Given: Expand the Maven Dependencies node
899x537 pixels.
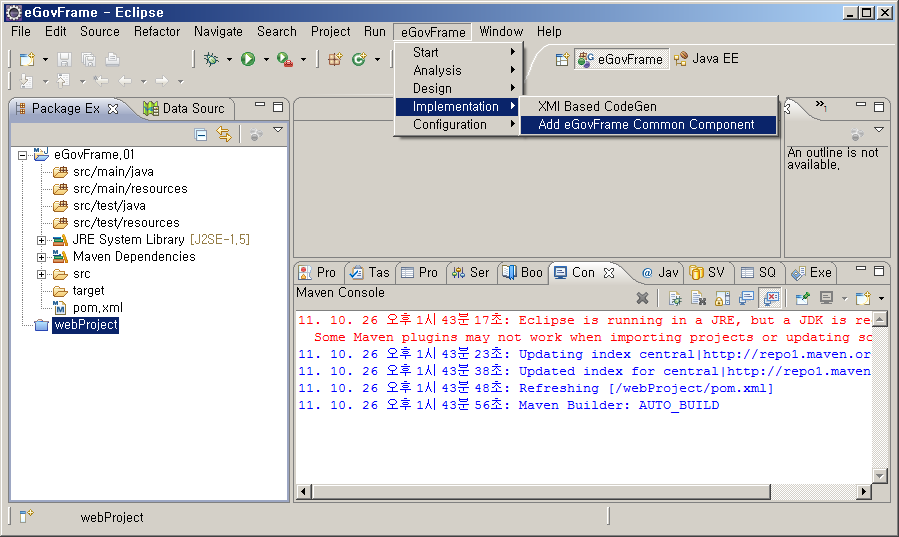Looking at the screenshot, I should [x=42, y=257].
